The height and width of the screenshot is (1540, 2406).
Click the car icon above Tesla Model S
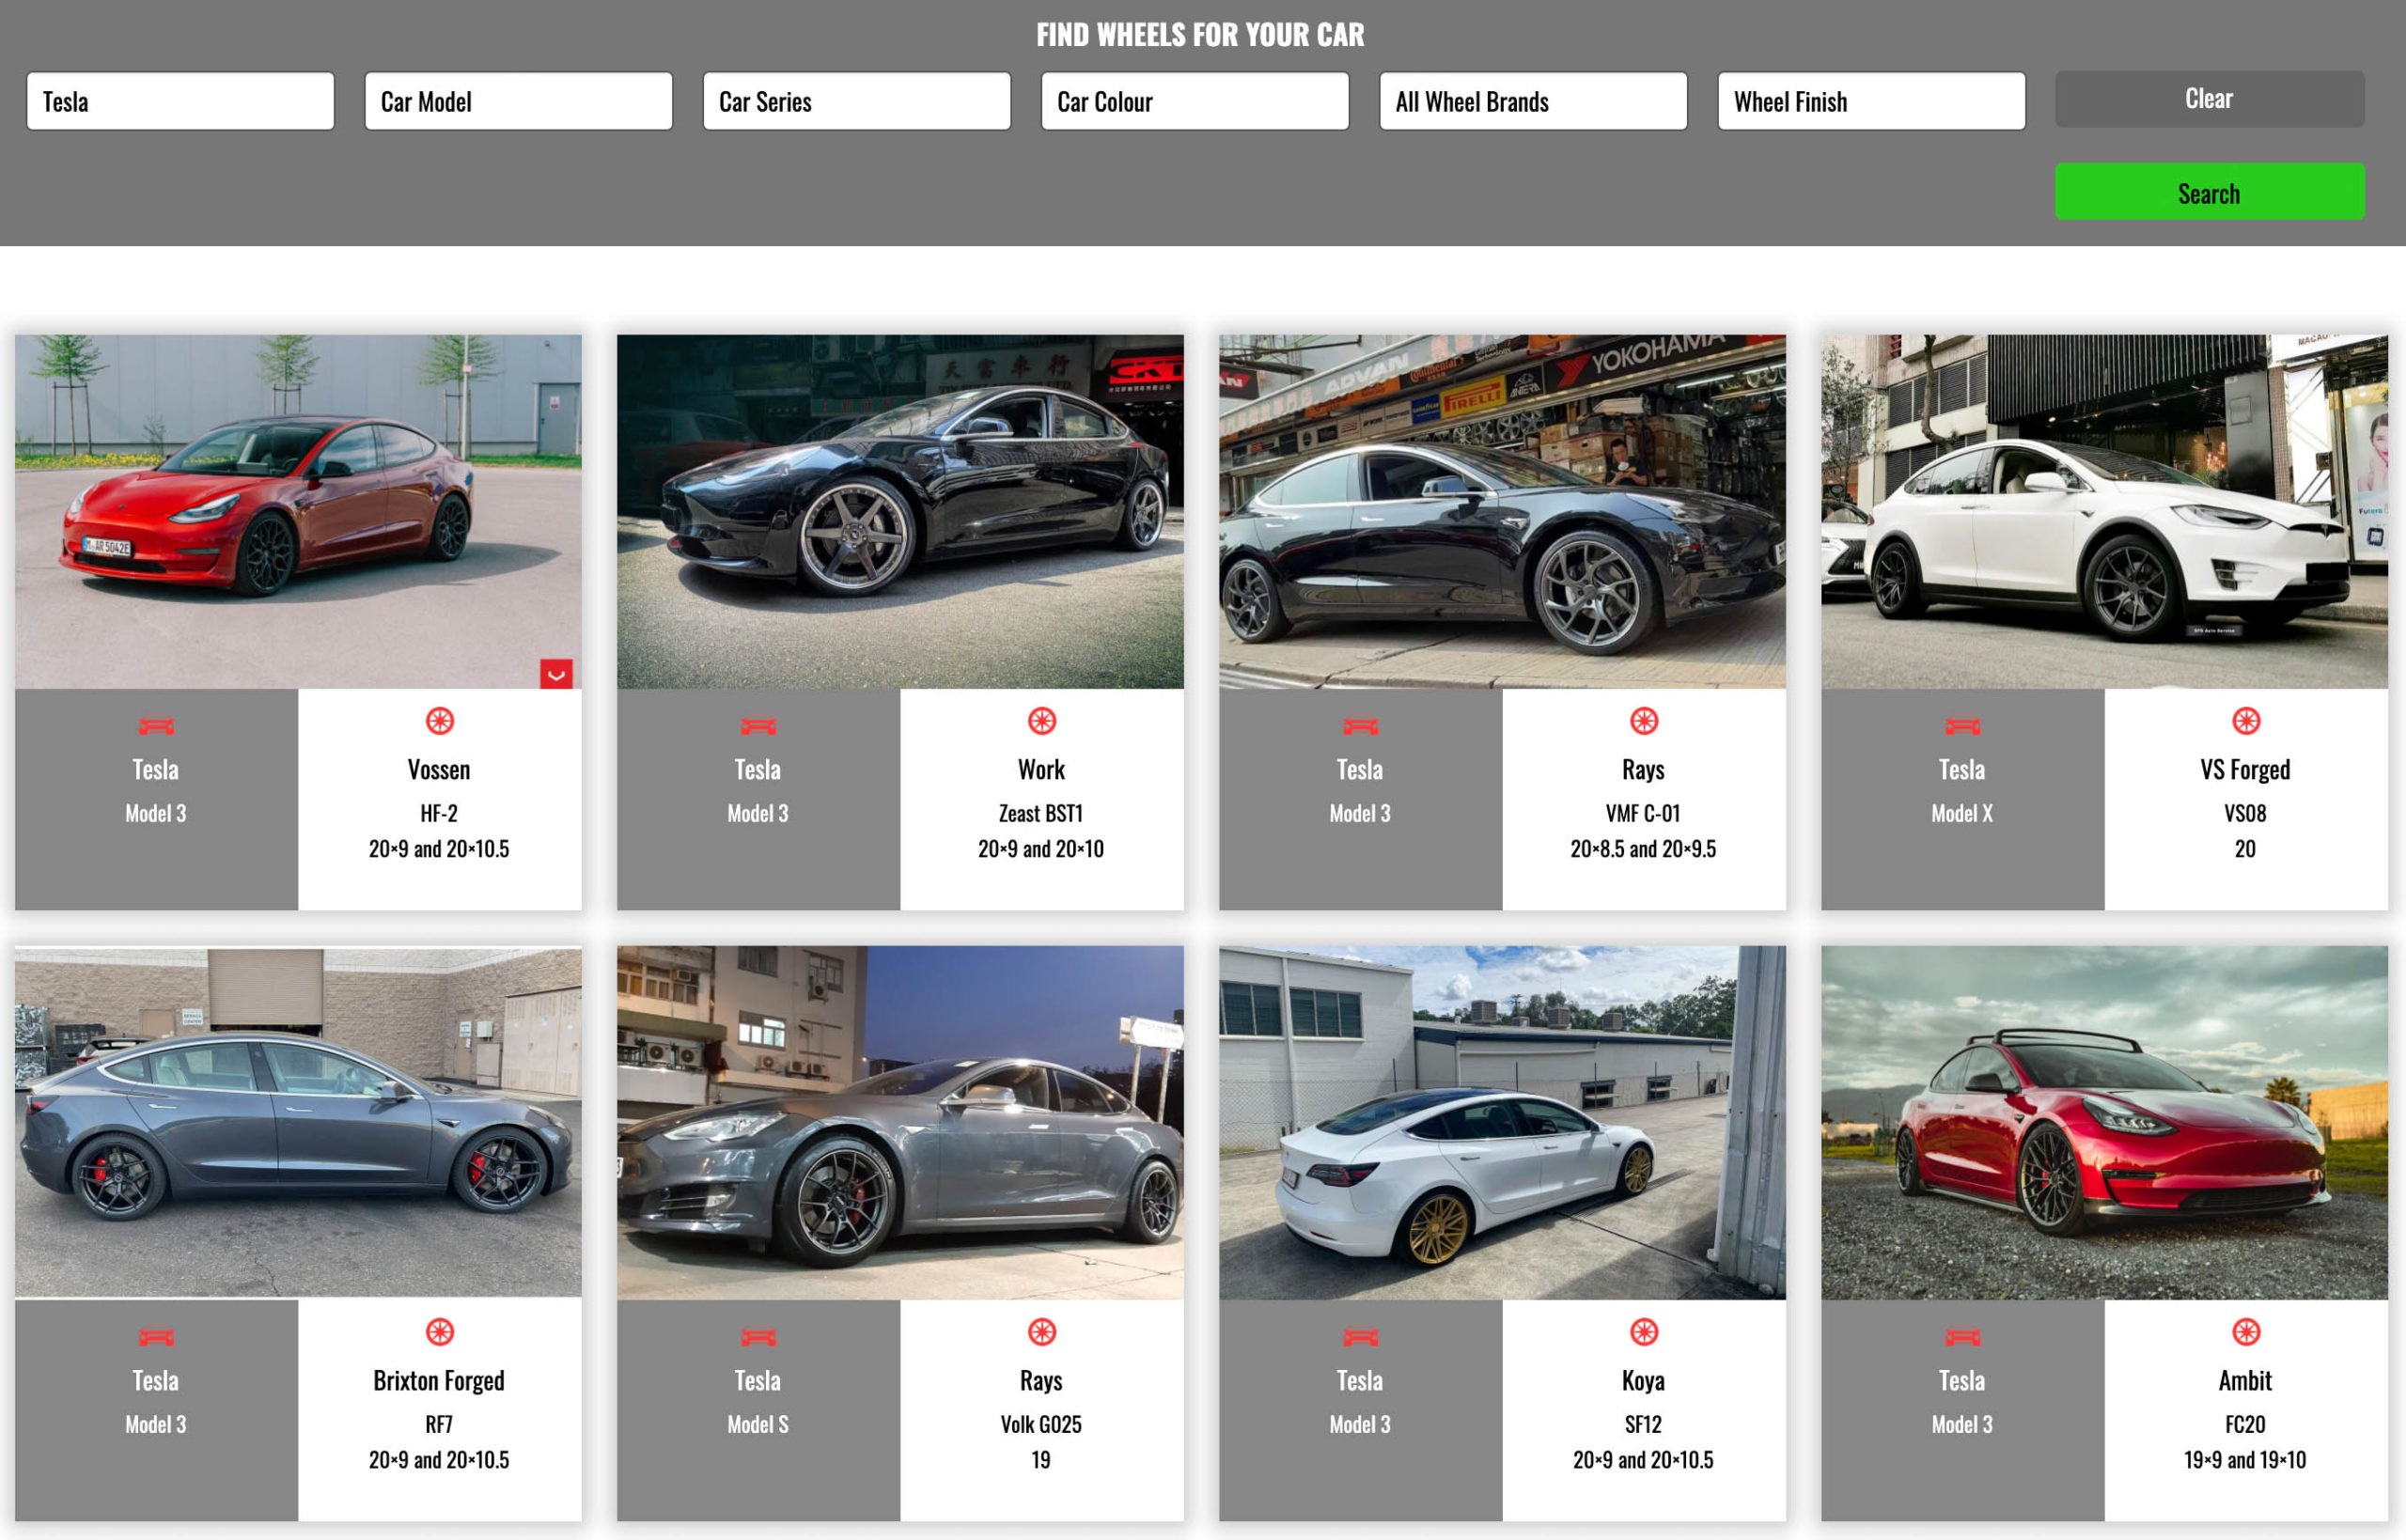pos(758,1337)
